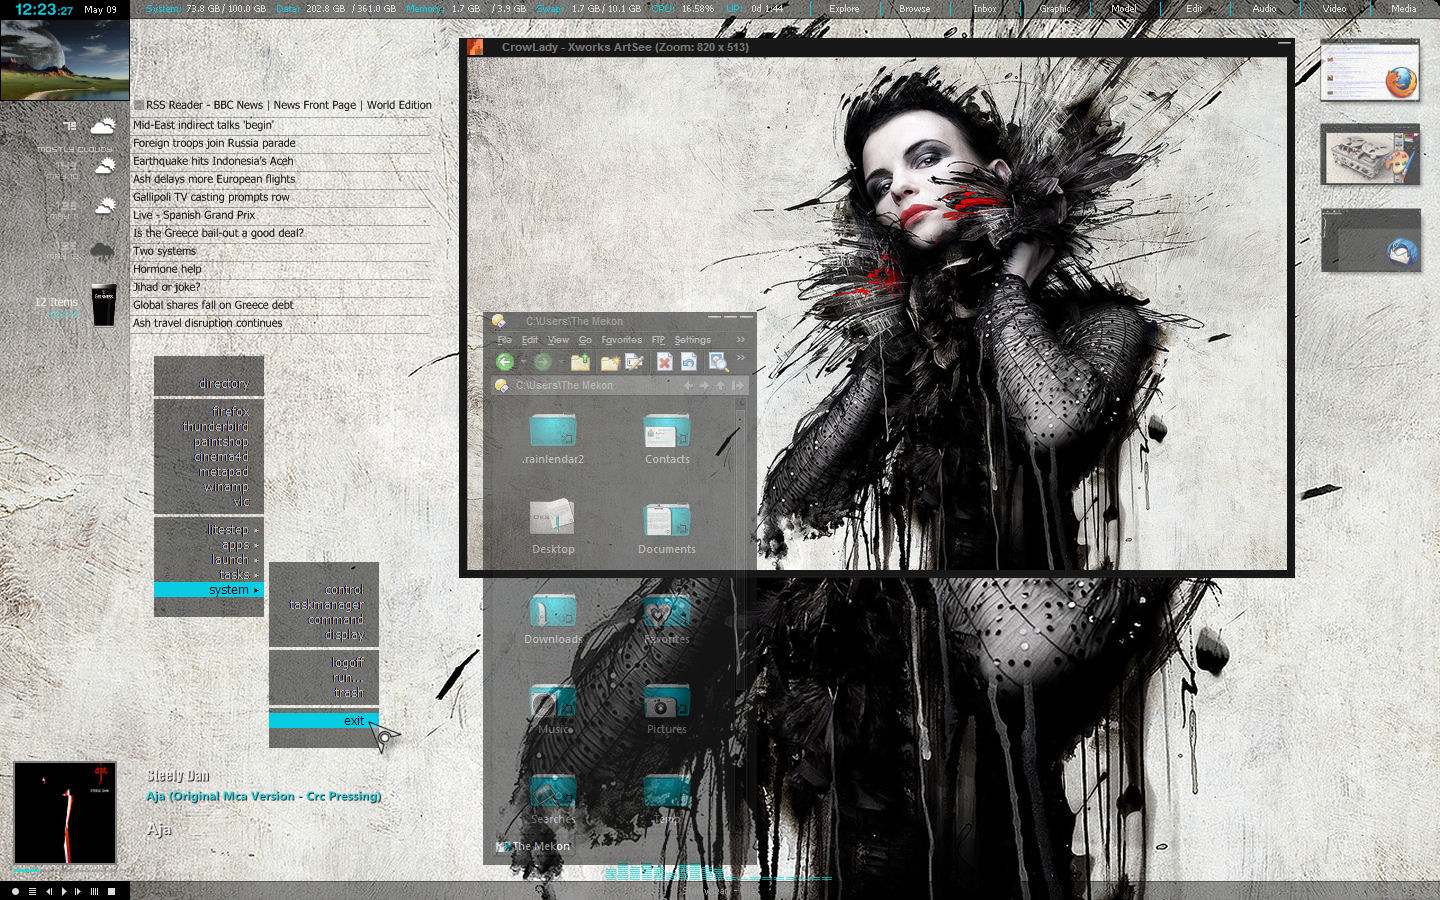Open the Desktop folder icon
Screen dimensions: 1440x900
pos(553,526)
